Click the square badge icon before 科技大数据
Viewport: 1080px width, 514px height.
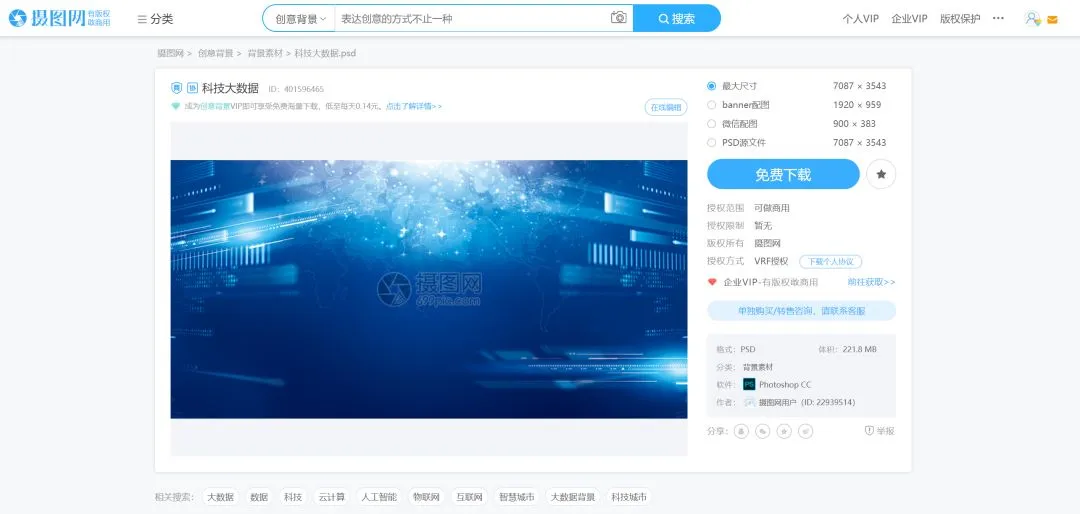(x=192, y=88)
